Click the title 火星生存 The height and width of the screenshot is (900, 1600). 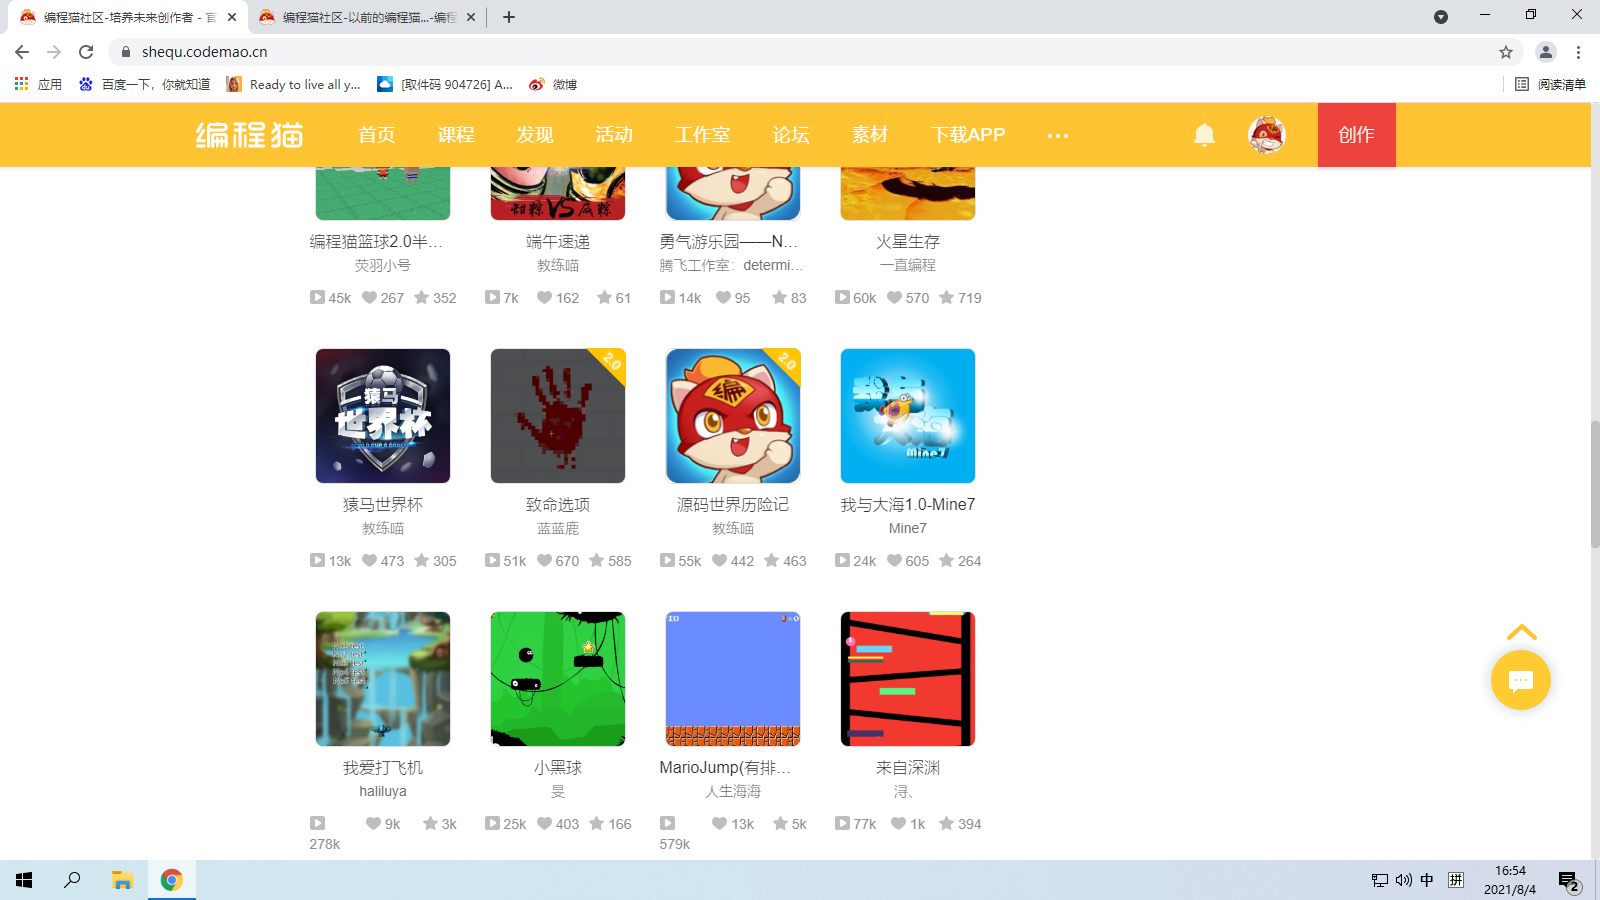pos(908,241)
